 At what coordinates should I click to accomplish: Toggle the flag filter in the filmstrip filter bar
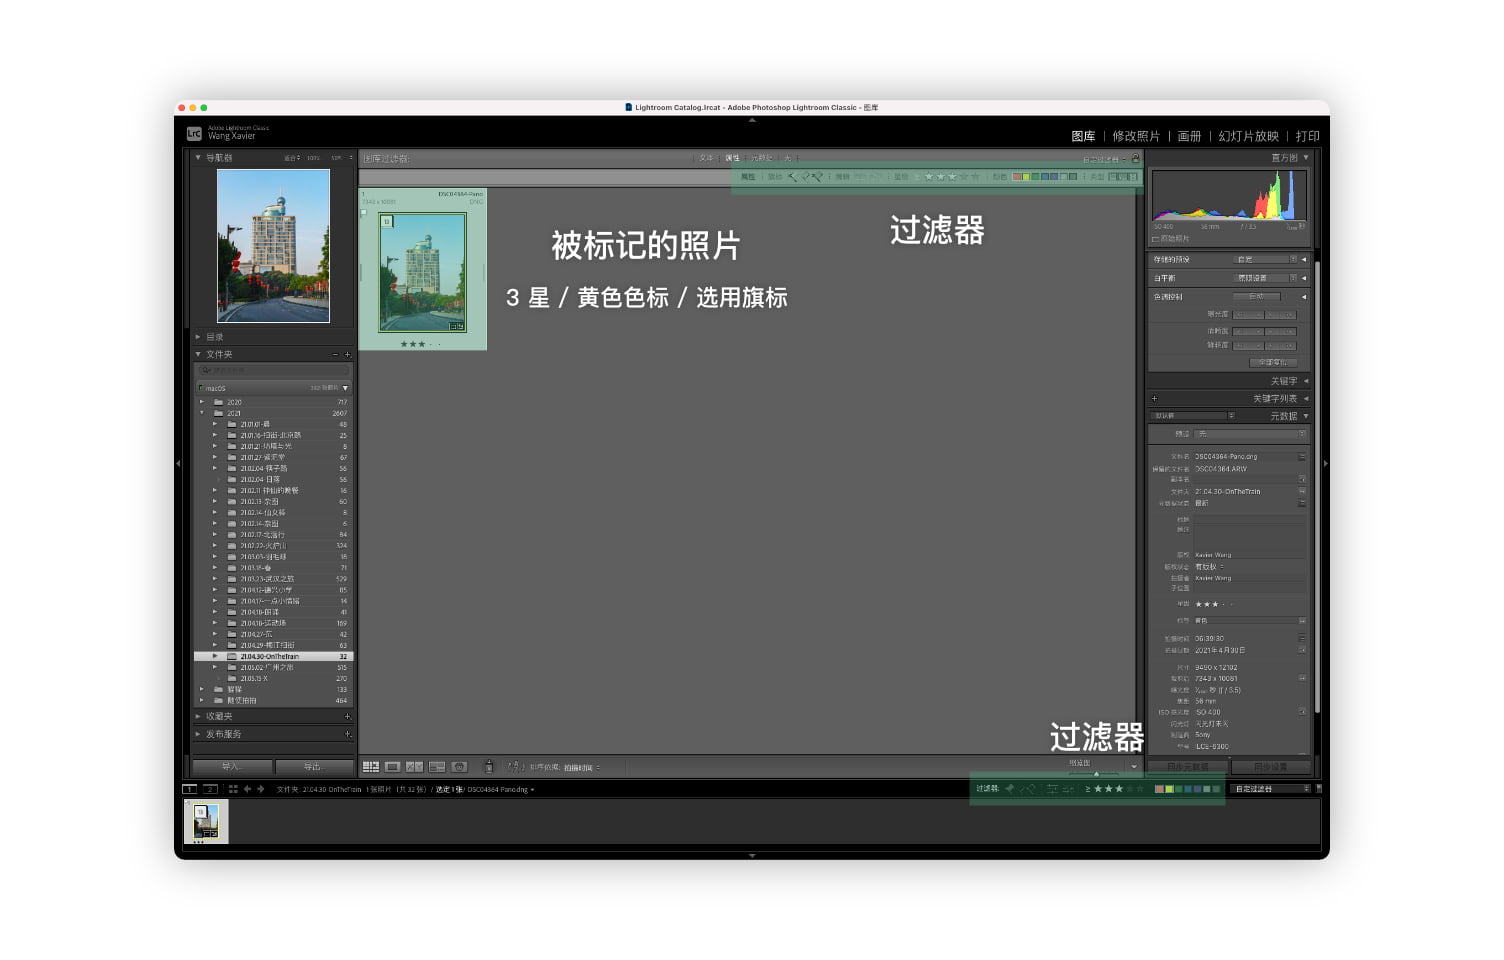(x=1010, y=789)
